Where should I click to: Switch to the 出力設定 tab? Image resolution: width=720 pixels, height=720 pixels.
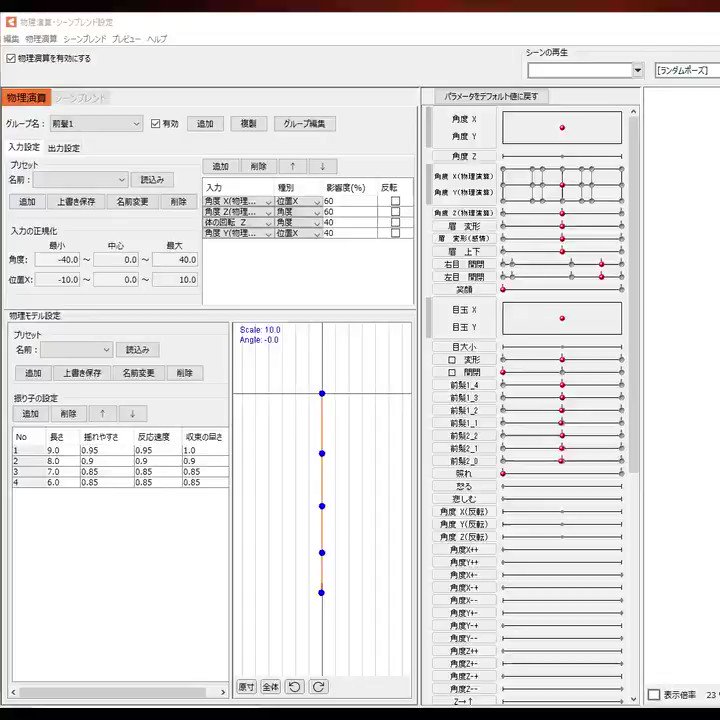64,148
